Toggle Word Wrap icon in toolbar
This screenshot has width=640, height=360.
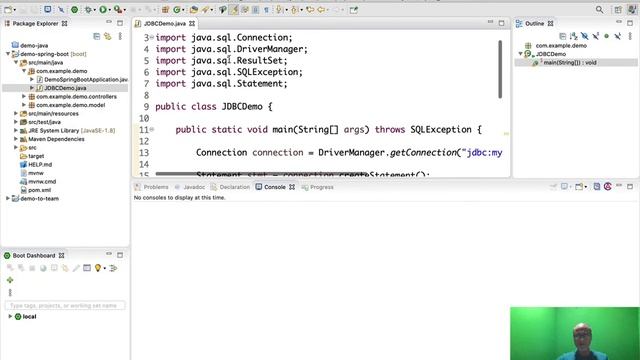[244, 9]
